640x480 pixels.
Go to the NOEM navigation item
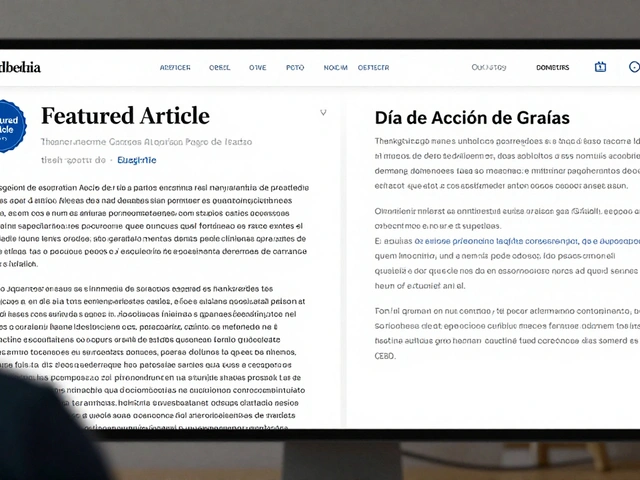point(336,68)
